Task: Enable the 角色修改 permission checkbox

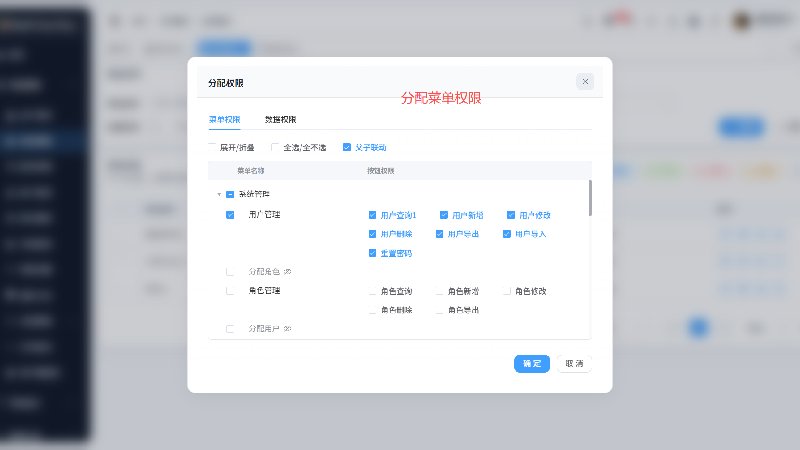Action: pos(507,291)
